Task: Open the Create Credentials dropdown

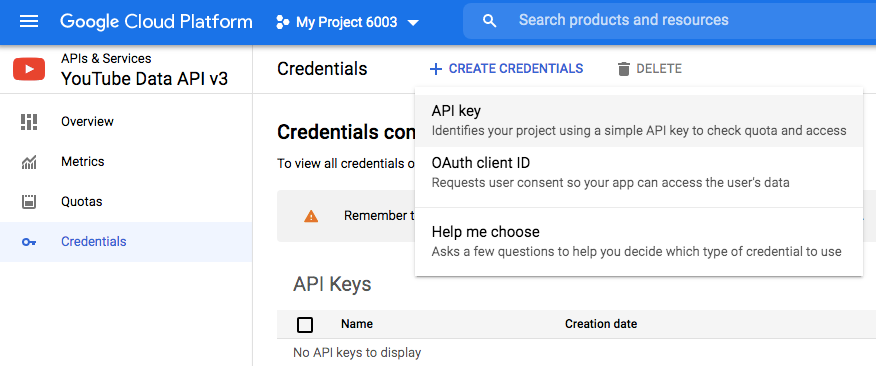Action: 506,69
